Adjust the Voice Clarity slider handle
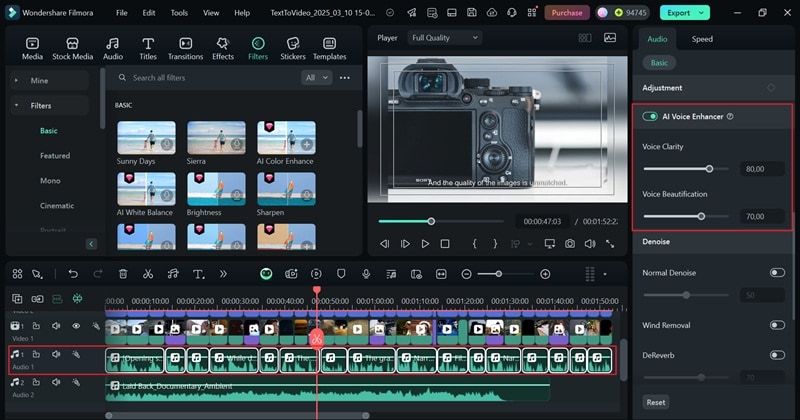Viewport: 800px width, 420px height. click(x=709, y=168)
